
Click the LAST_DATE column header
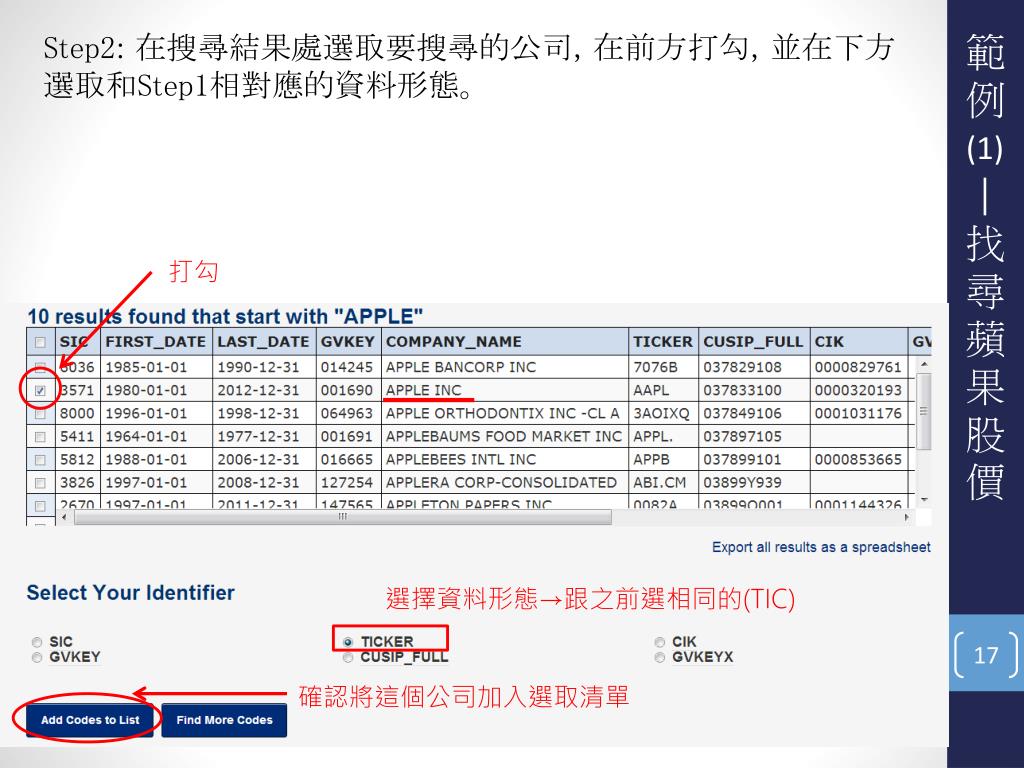point(264,342)
